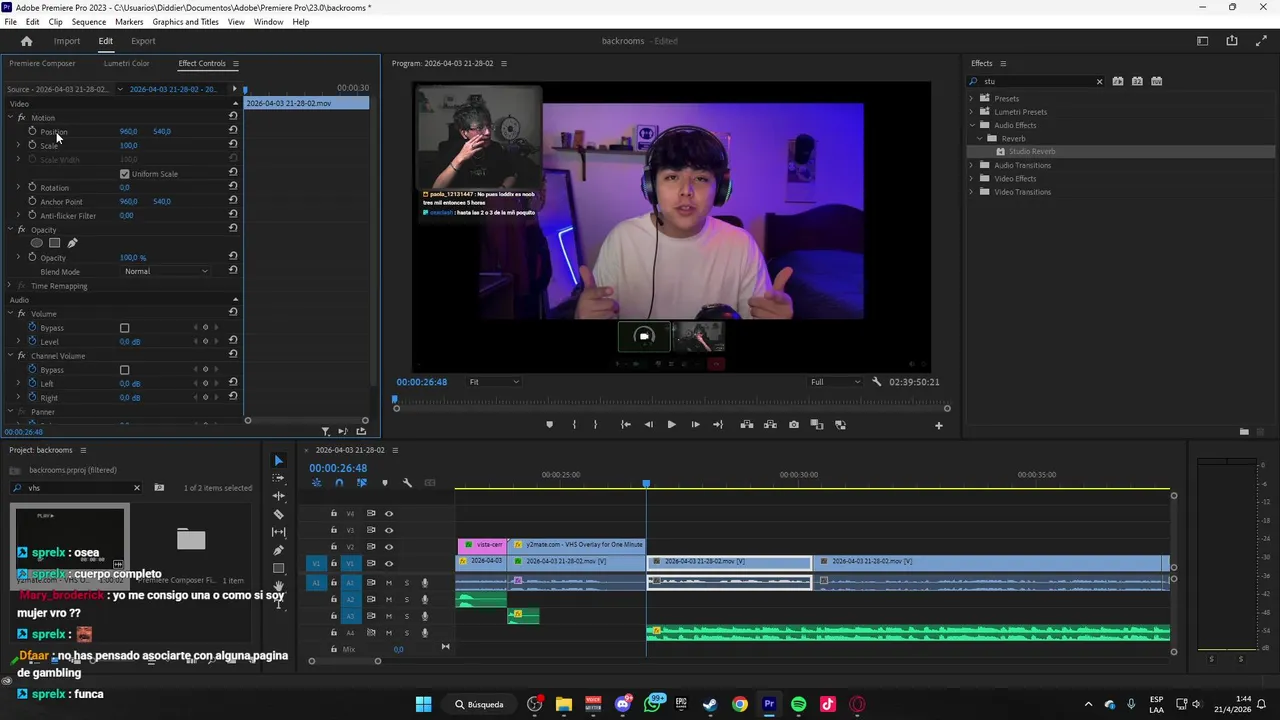1280x720 pixels.
Task: Click Export Frame camera icon
Action: pos(794,425)
